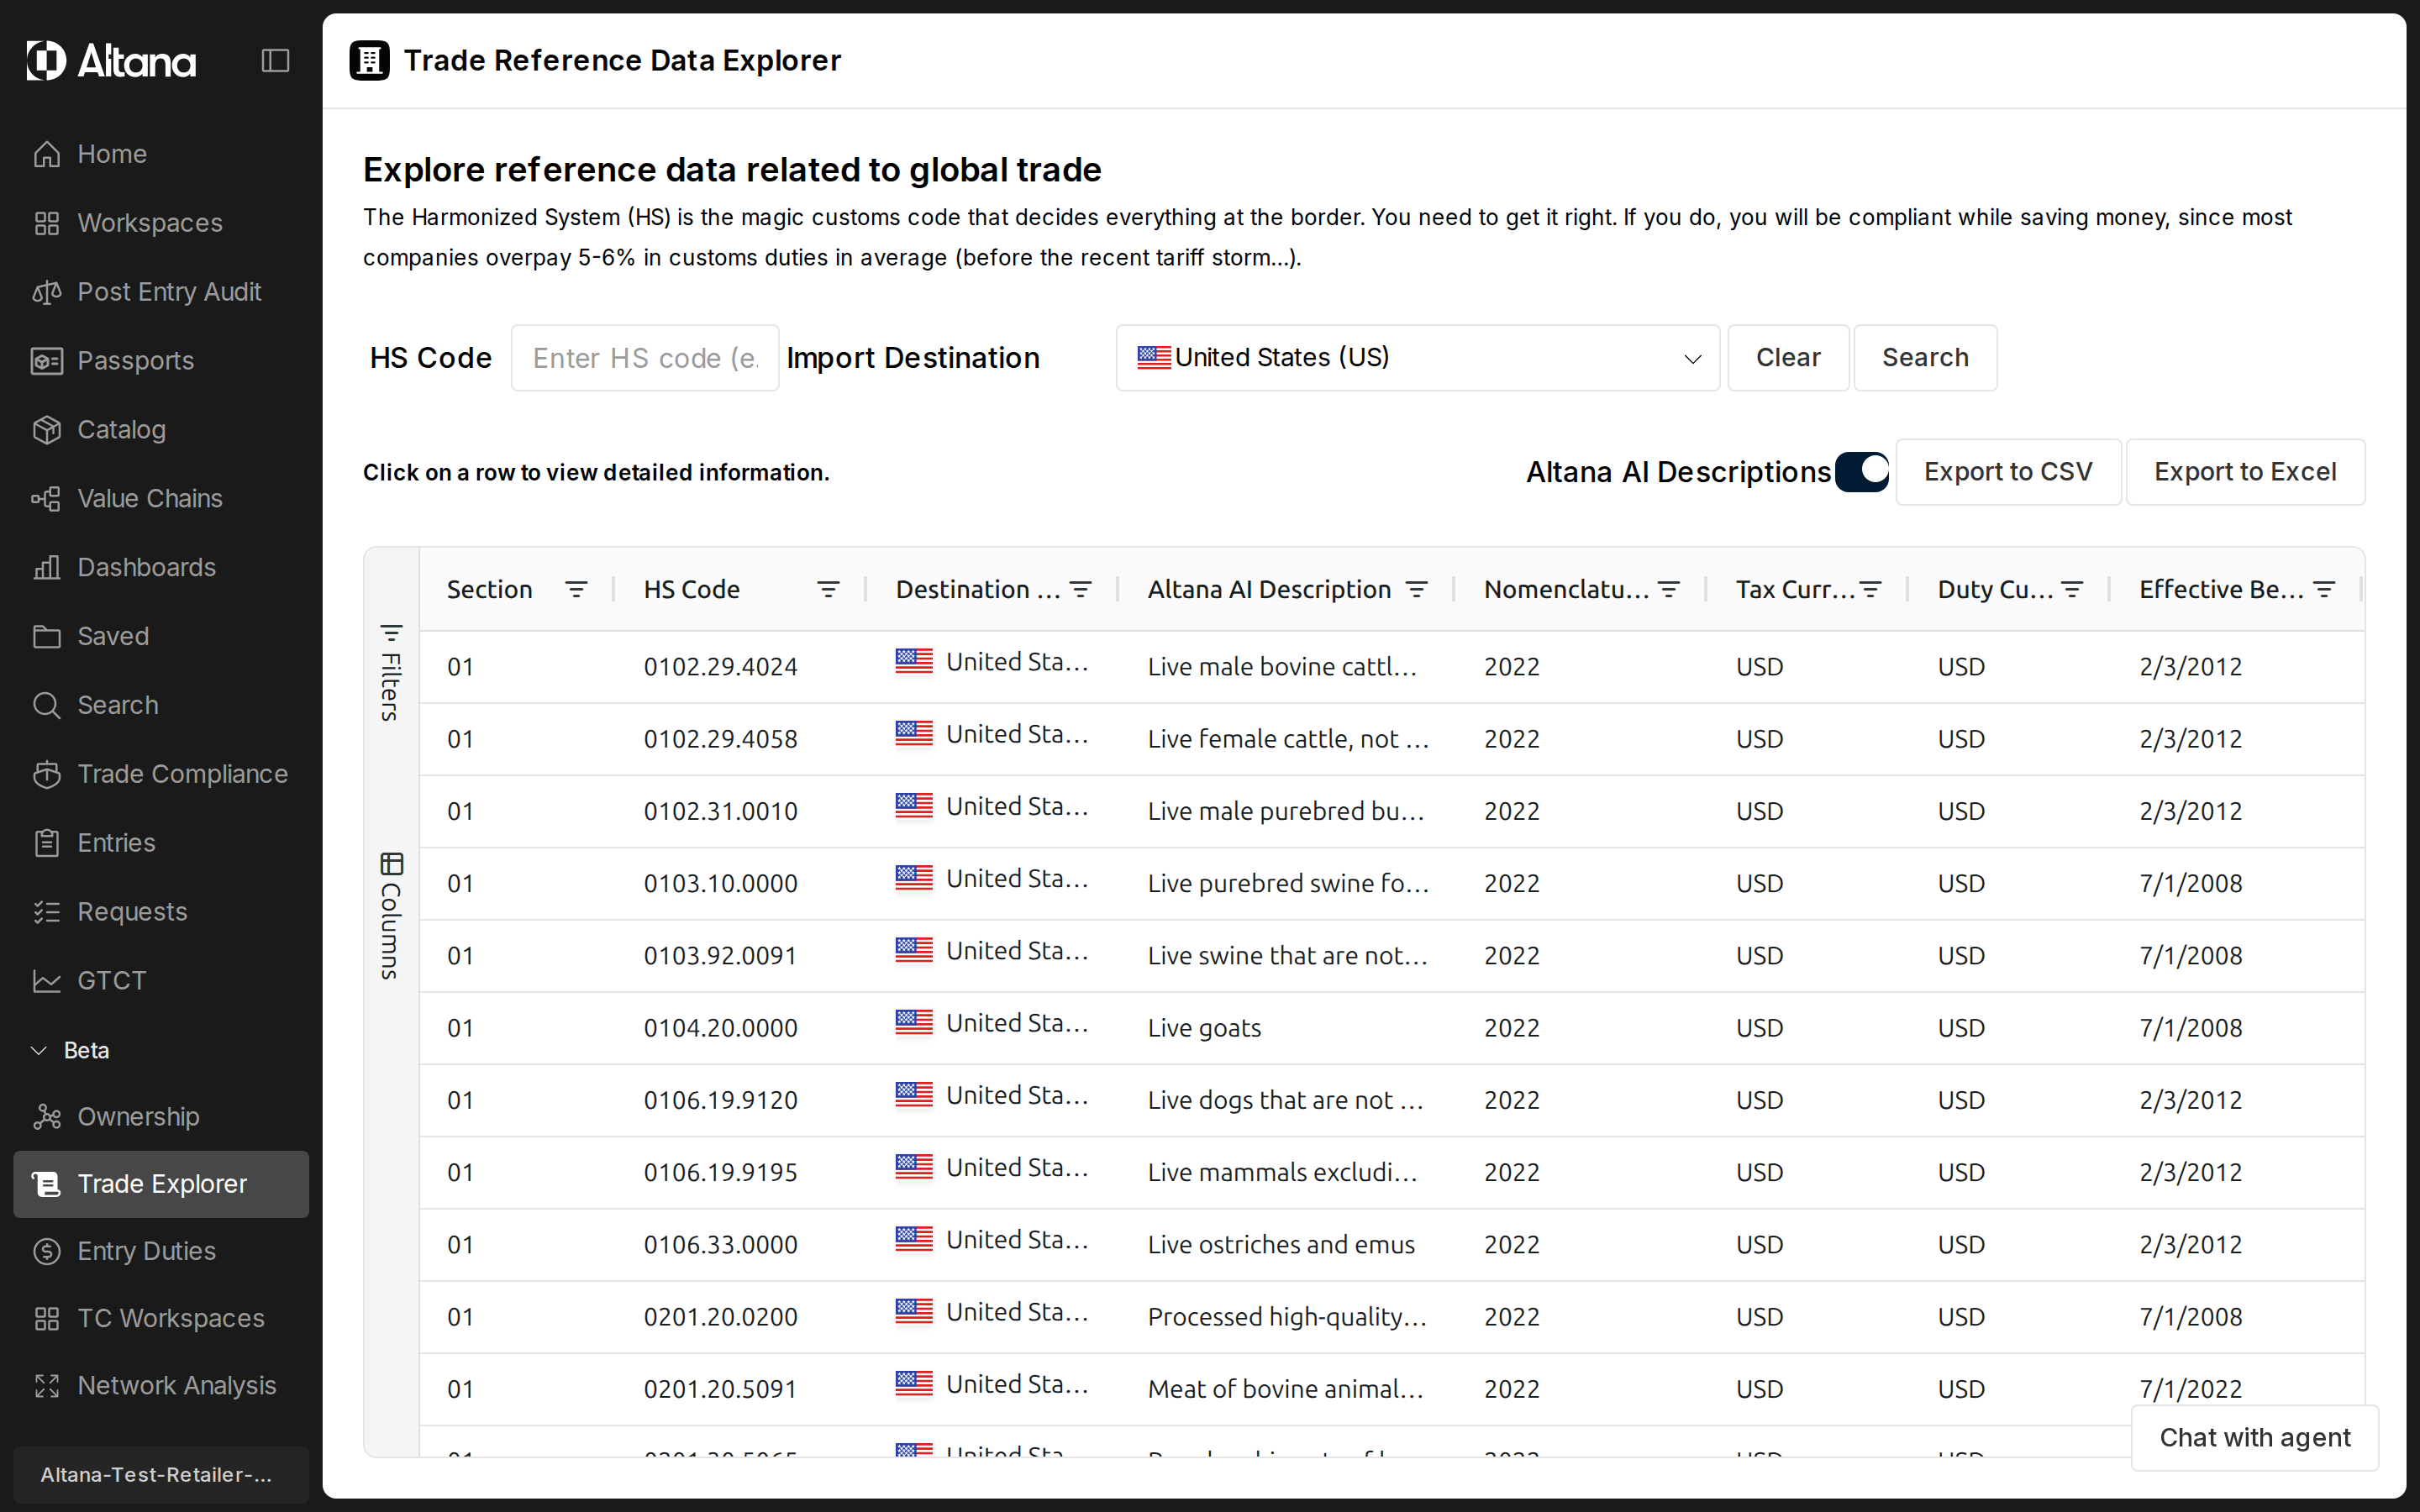Screen dimensions: 2420x1512
Task: Click the Trade Compliance icon
Action: (47, 774)
